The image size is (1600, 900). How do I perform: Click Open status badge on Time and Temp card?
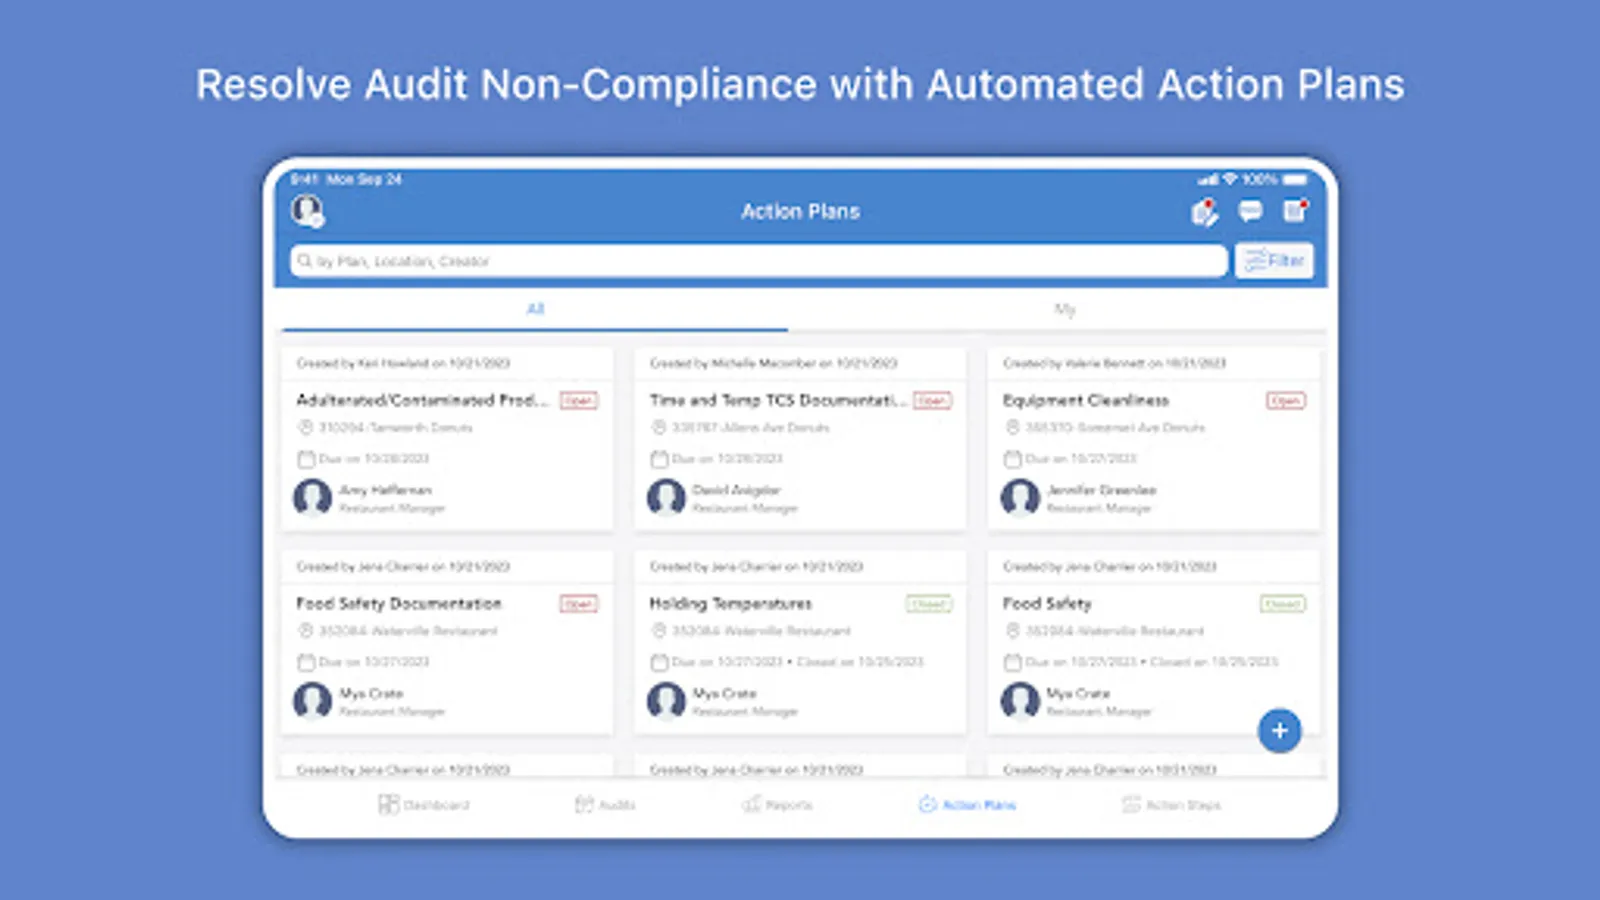[x=932, y=401]
